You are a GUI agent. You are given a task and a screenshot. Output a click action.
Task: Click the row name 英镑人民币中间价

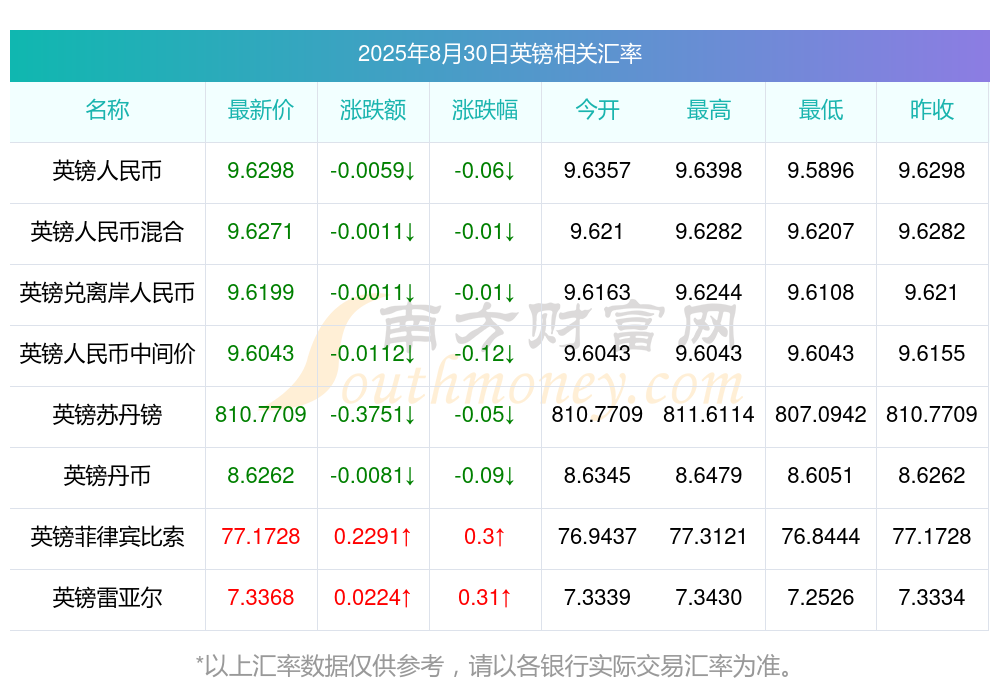[107, 353]
